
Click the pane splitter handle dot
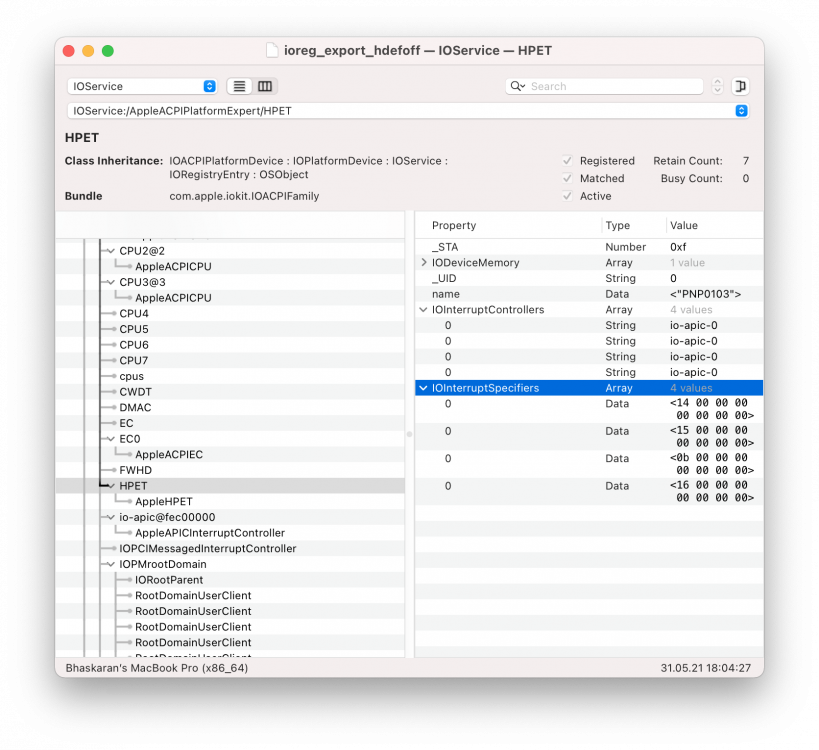[x=410, y=434]
